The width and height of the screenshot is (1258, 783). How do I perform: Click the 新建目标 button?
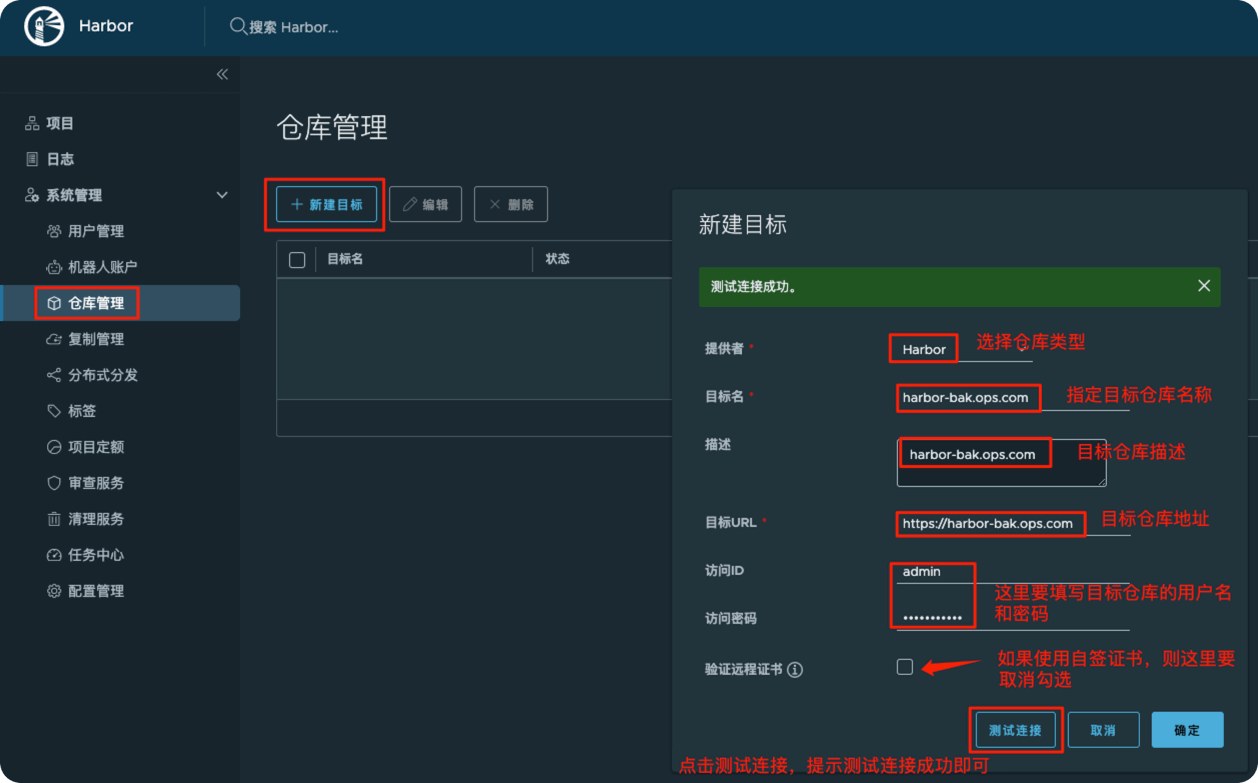click(x=327, y=204)
